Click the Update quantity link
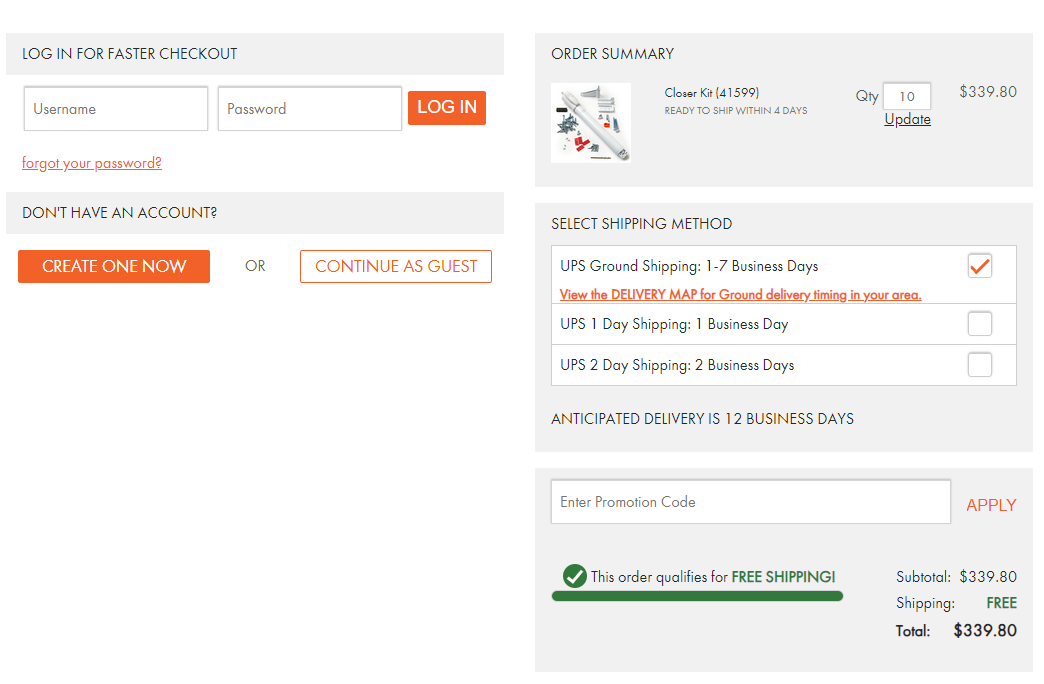 tap(908, 119)
